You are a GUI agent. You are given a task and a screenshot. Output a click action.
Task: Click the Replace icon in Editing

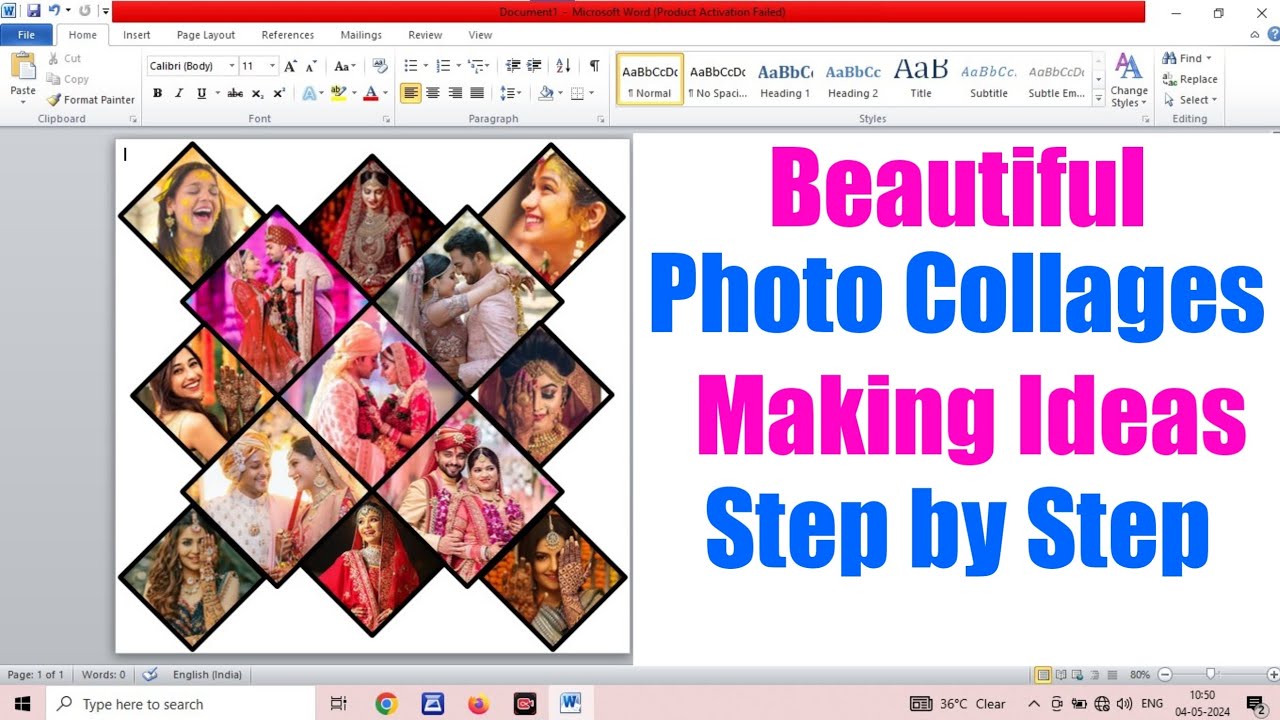point(1169,79)
